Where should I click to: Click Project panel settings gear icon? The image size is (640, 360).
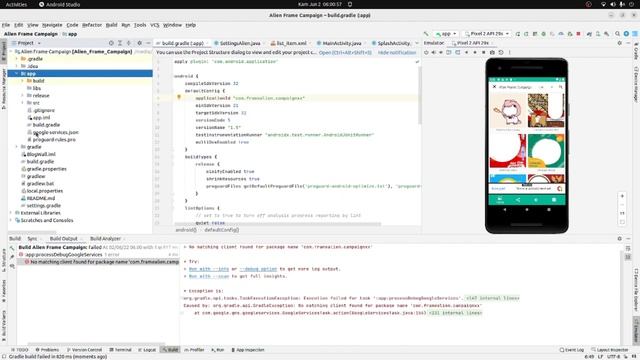(140, 43)
